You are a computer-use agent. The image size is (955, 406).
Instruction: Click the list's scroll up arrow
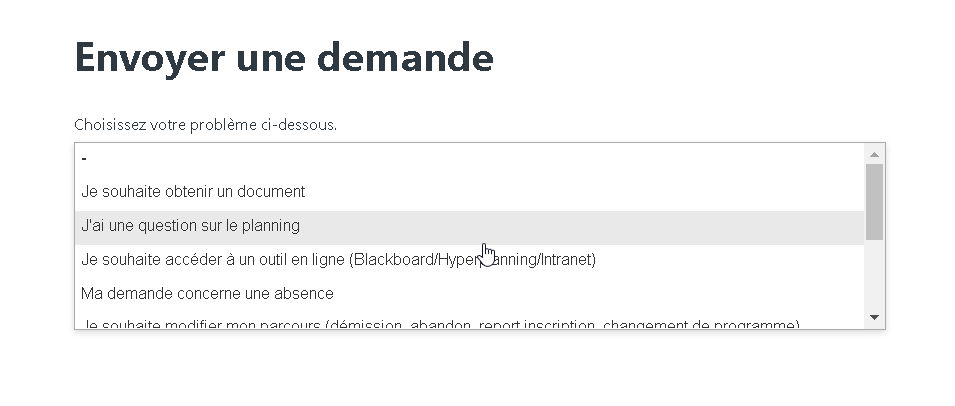[874, 154]
